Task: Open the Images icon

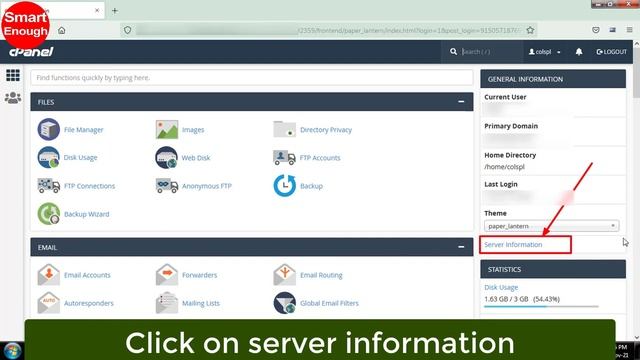Action: click(x=167, y=129)
